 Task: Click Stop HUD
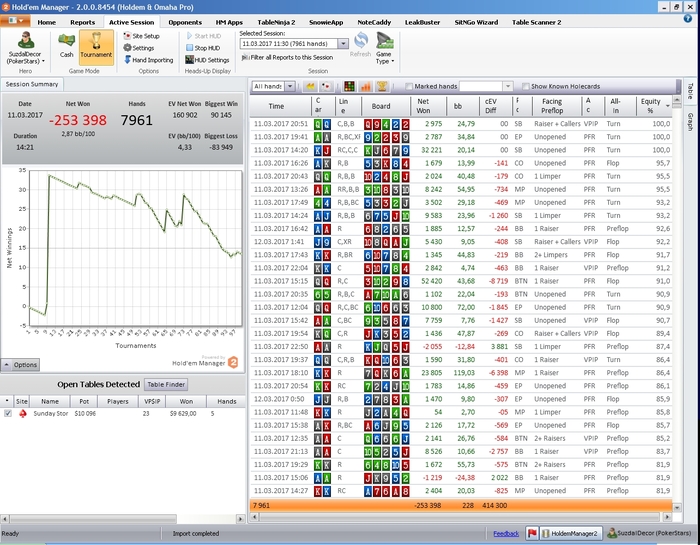pos(203,48)
